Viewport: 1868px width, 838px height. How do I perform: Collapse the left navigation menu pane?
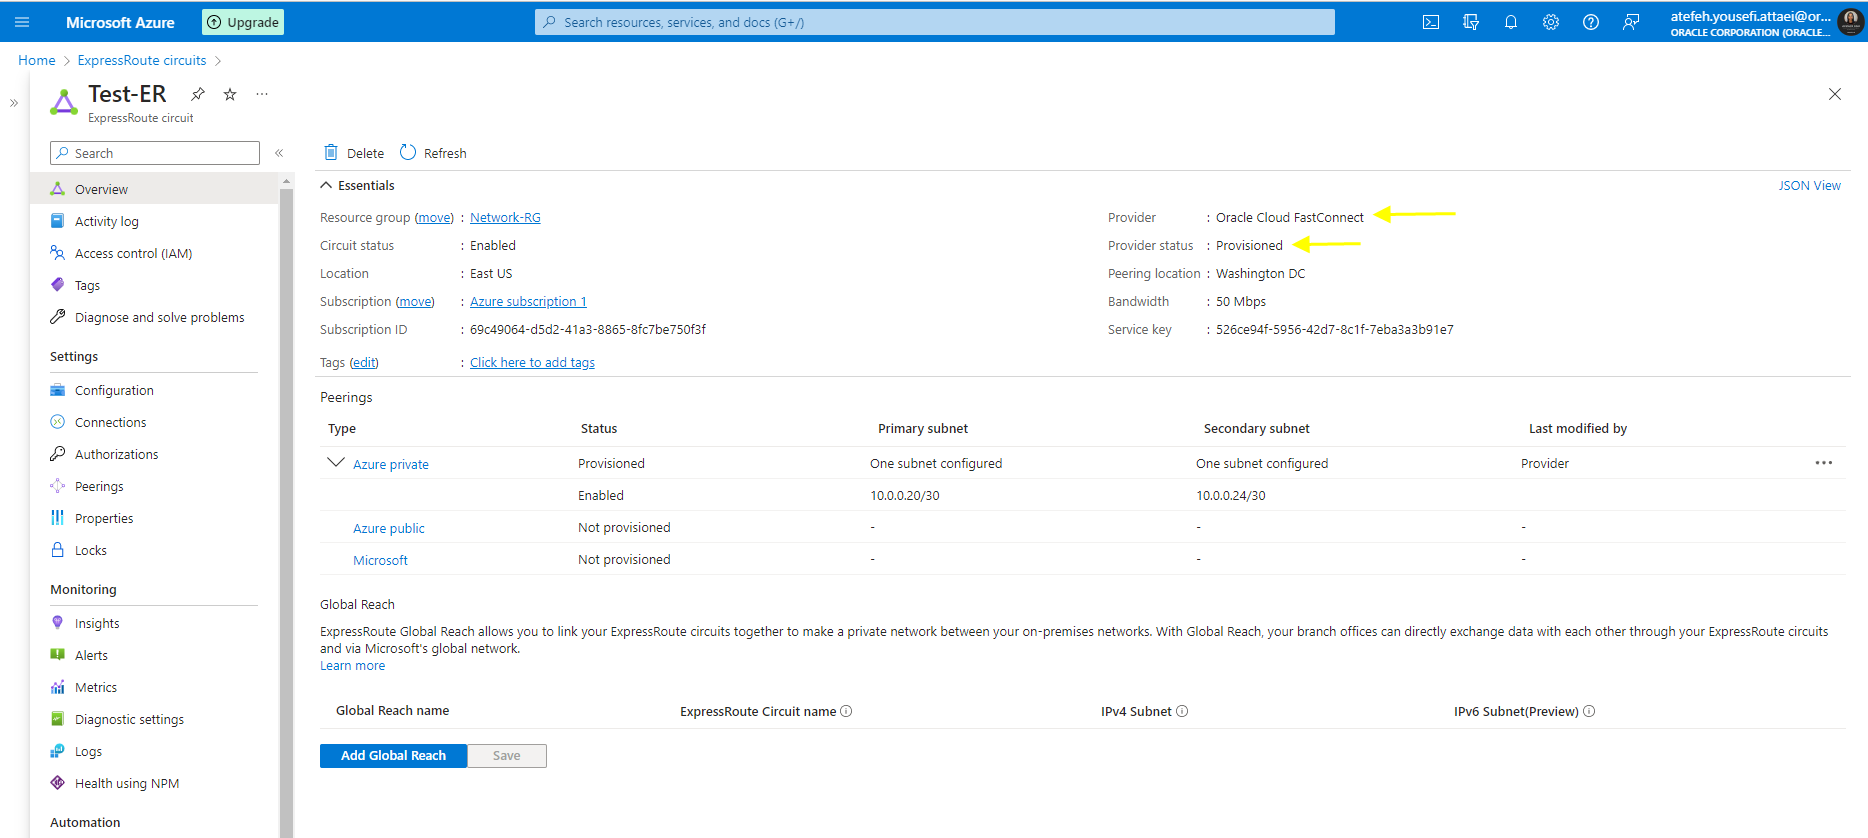279,153
